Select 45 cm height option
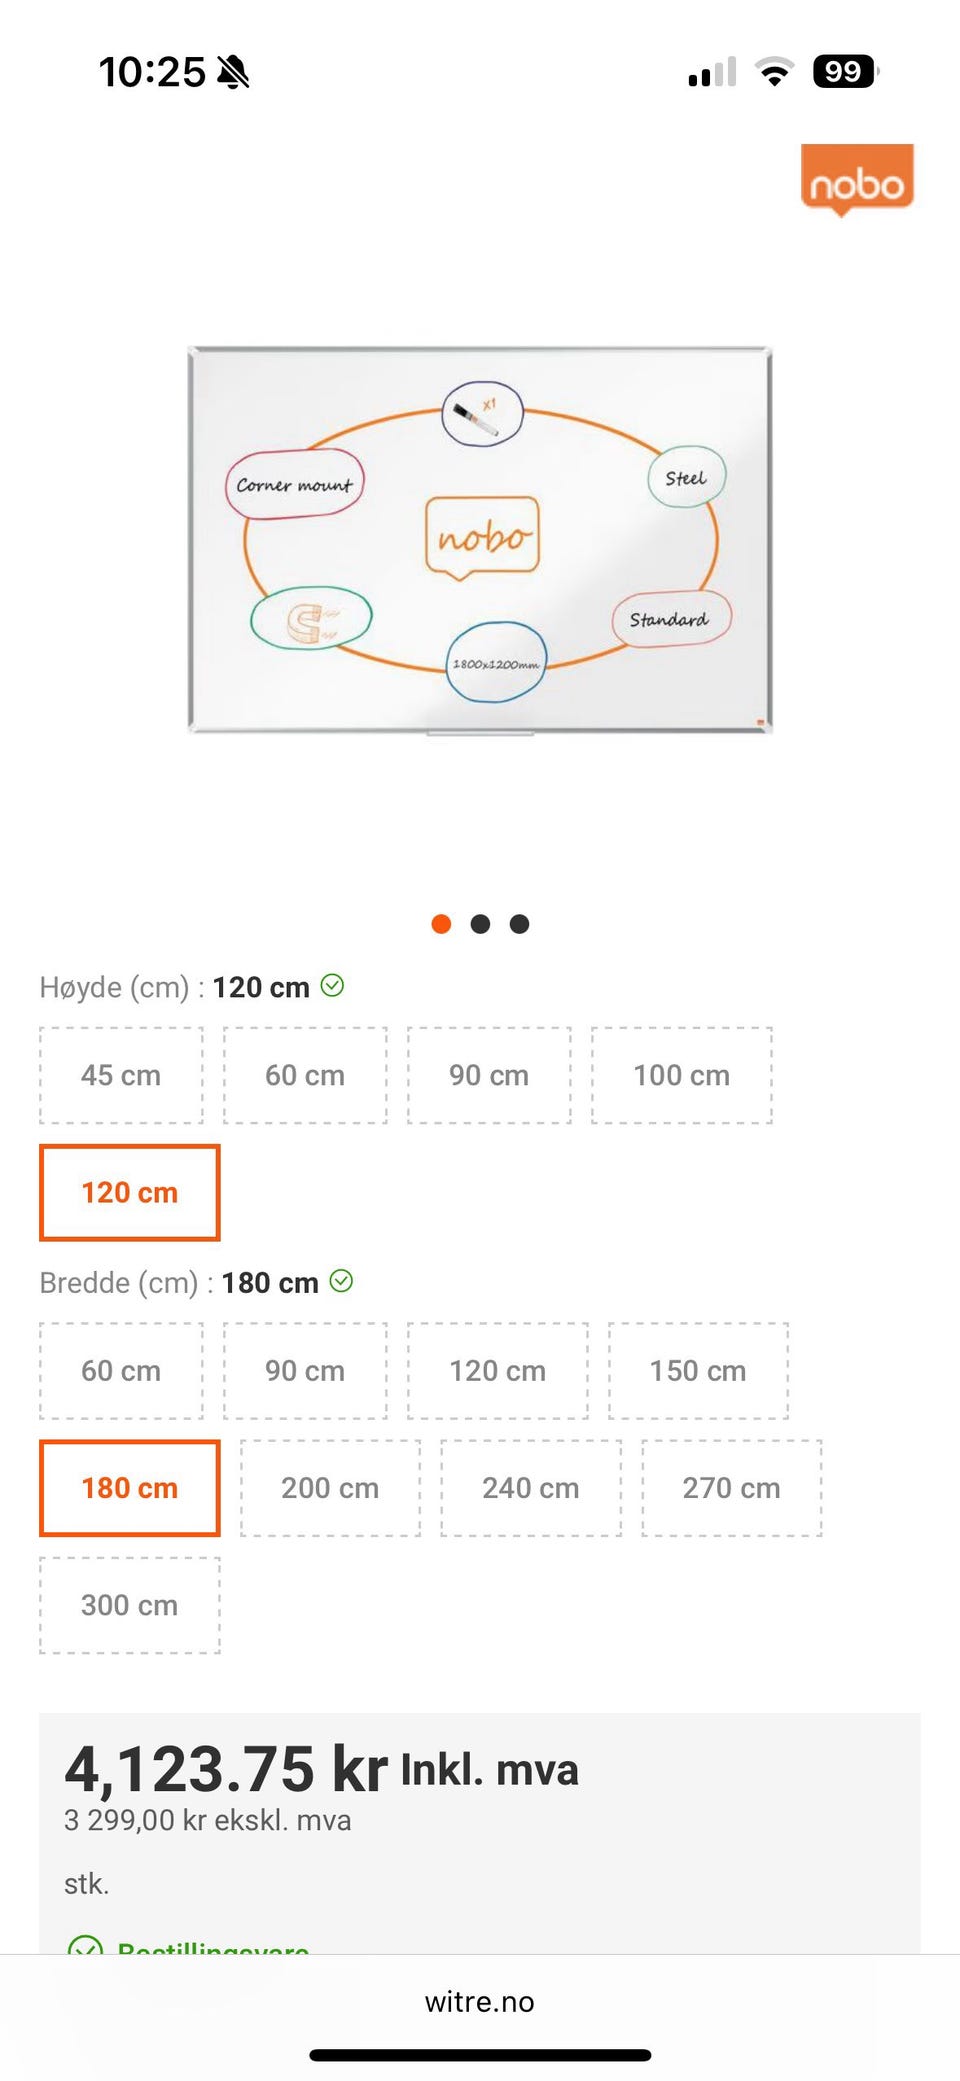960x2081 pixels. pyautogui.click(x=121, y=1075)
